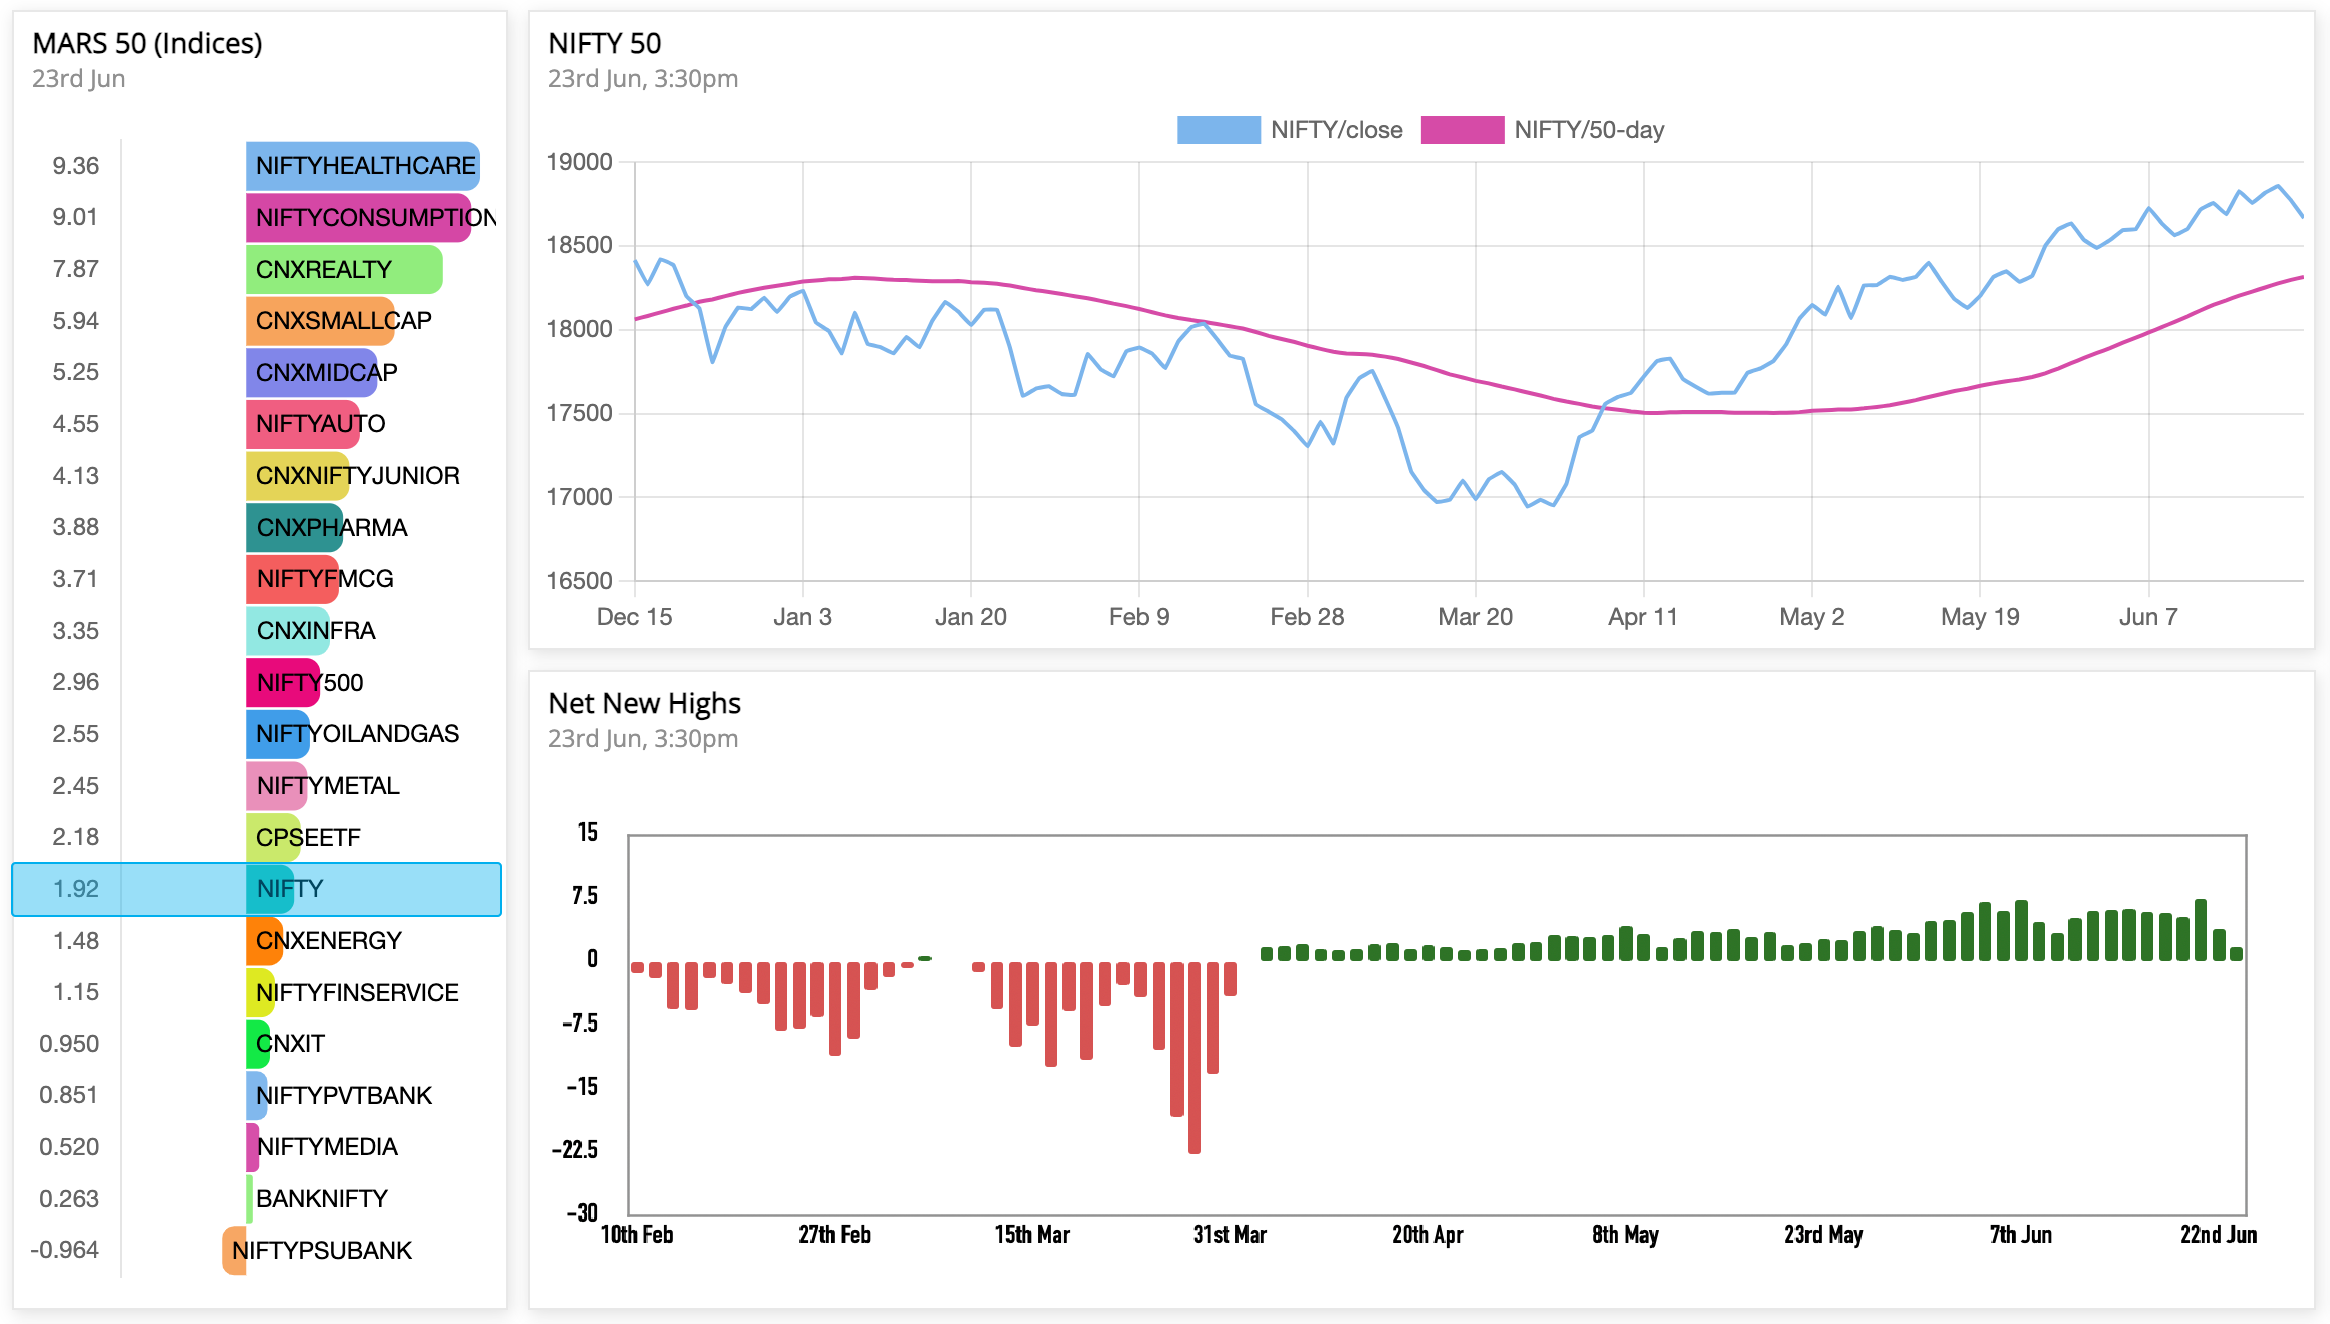Choose the CNXNIFTYJUNIOR bar
This screenshot has width=2330, height=1324.
click(x=298, y=476)
